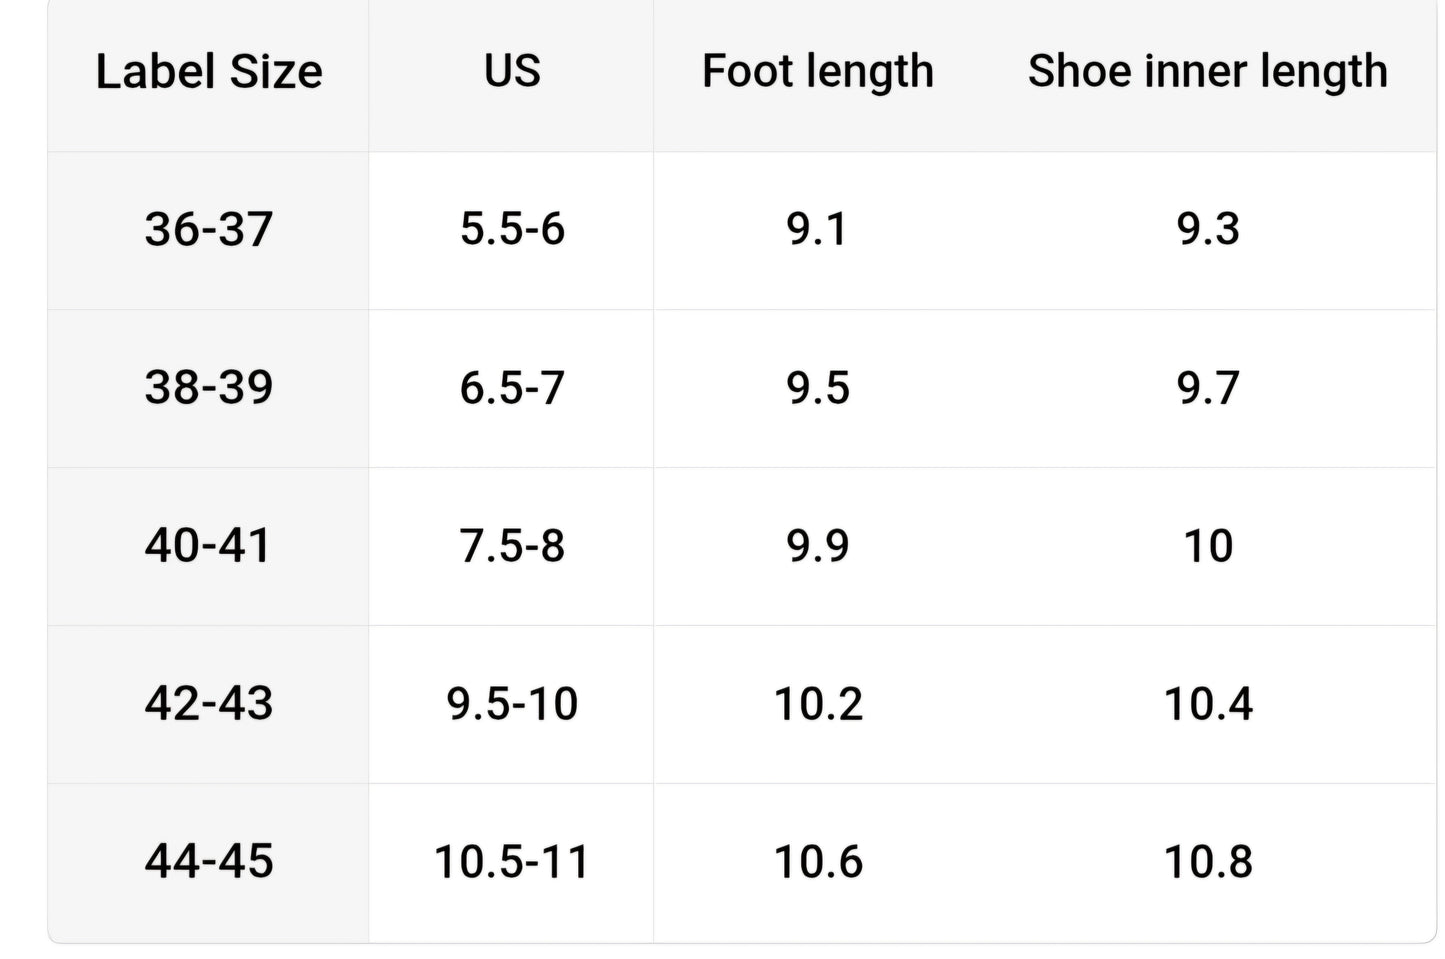Click the US size 6.5-7 cell
The height and width of the screenshot is (959, 1445).
coord(512,387)
